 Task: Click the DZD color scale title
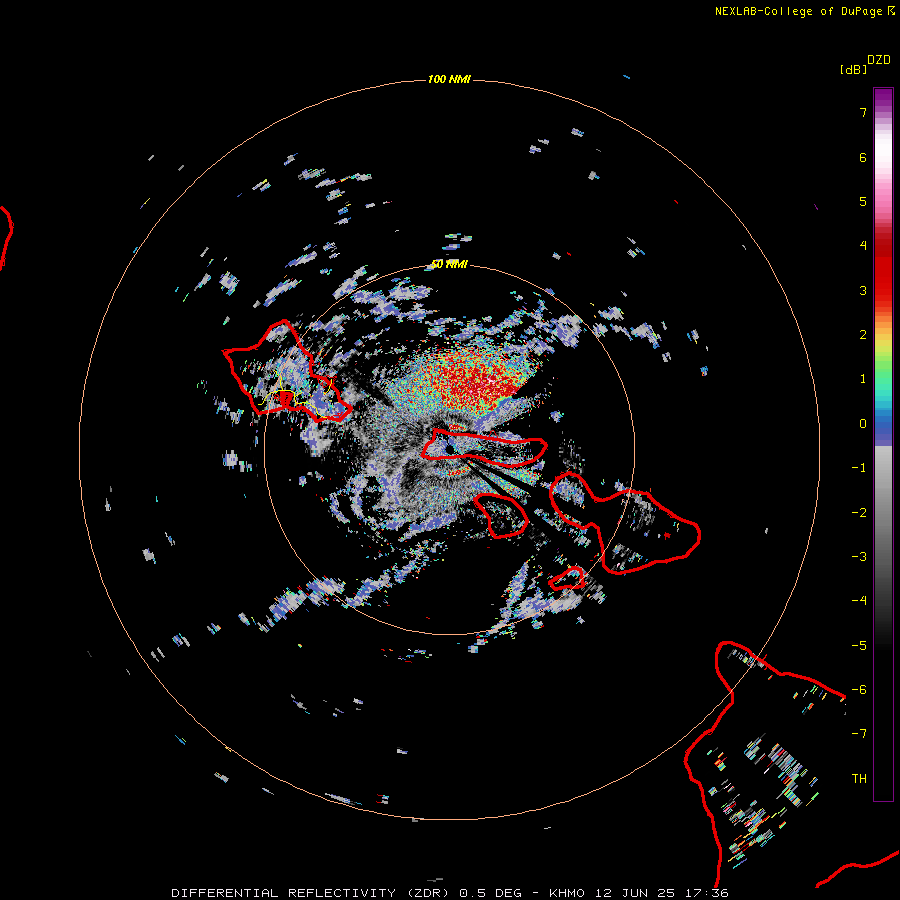(x=879, y=60)
